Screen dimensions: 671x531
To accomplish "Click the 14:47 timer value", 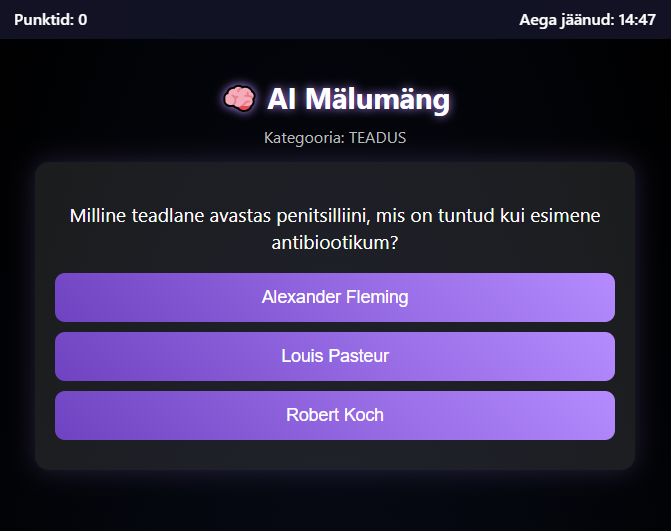I will click(637, 19).
